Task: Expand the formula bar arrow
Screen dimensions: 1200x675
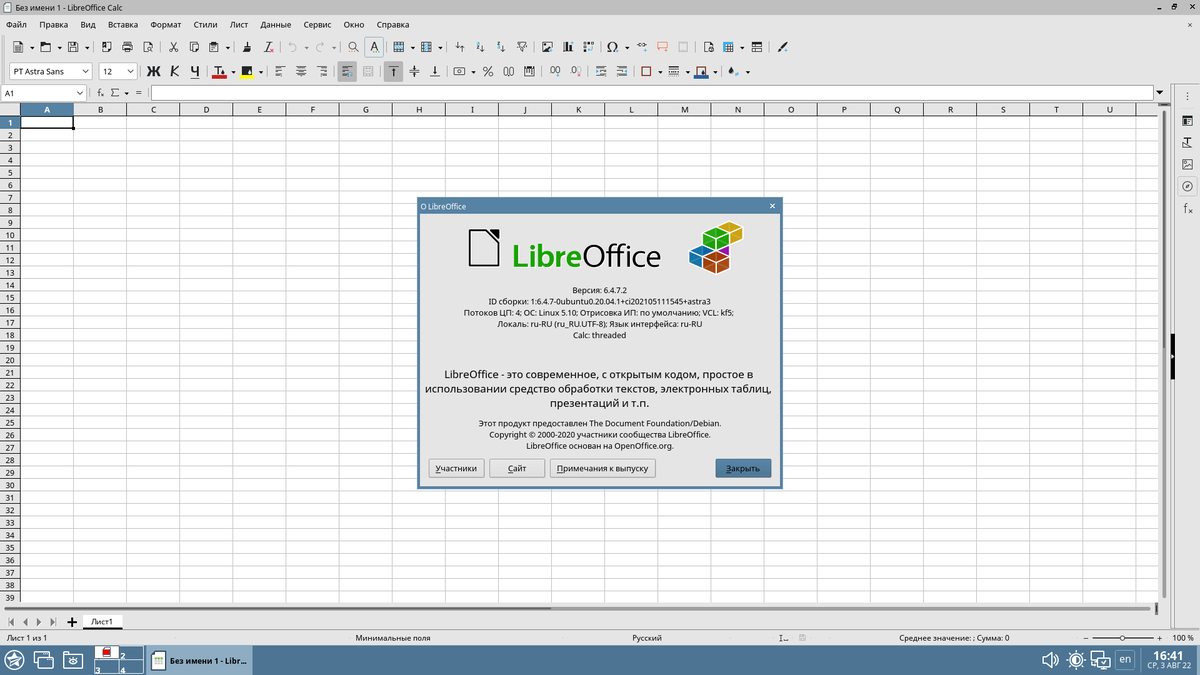Action: [x=1160, y=93]
